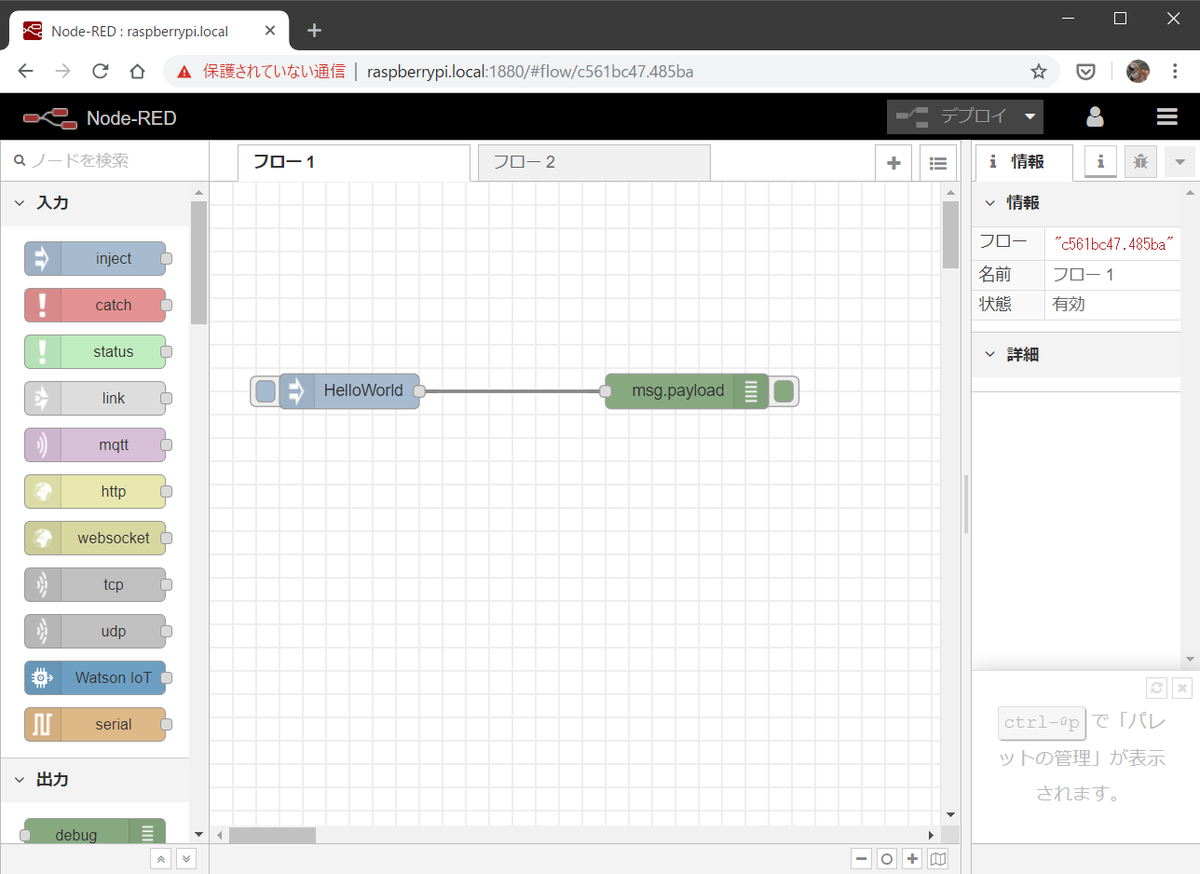Viewport: 1200px width, 874px height.
Task: Click the info icon sidebar tab
Action: 1101,161
